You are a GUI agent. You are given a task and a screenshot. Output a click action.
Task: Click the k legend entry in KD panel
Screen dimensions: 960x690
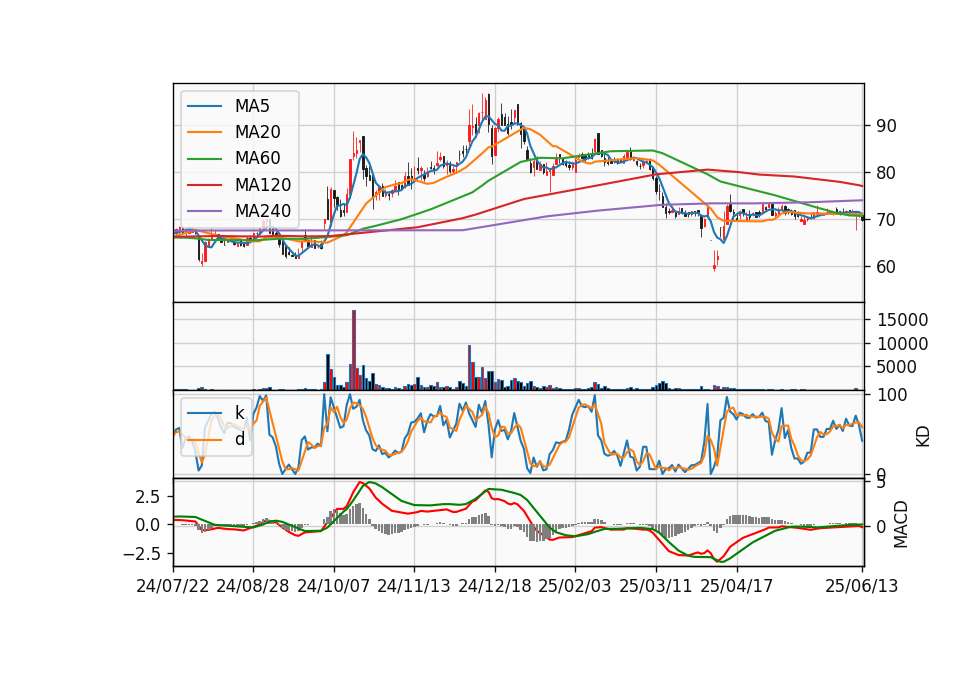(239, 413)
